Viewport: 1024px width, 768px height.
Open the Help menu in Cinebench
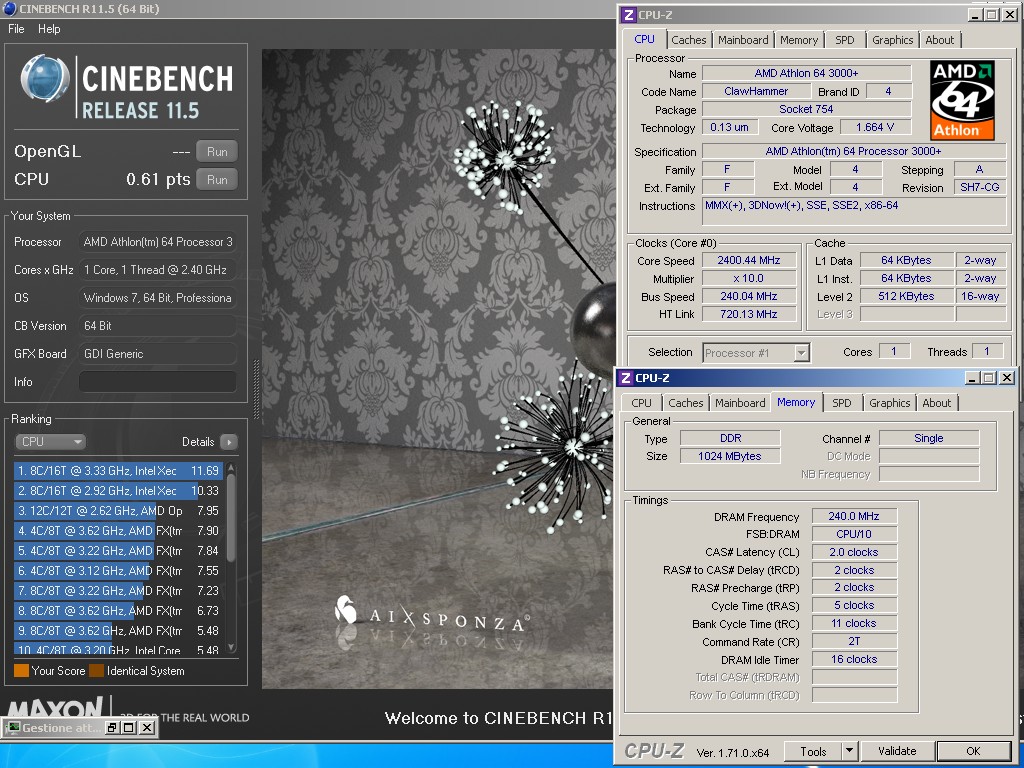(49, 29)
